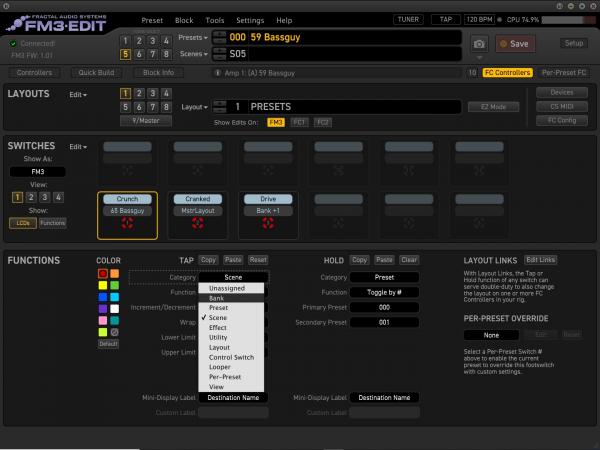Click the Edit Links button
This screenshot has width=600, height=450.
click(541, 259)
